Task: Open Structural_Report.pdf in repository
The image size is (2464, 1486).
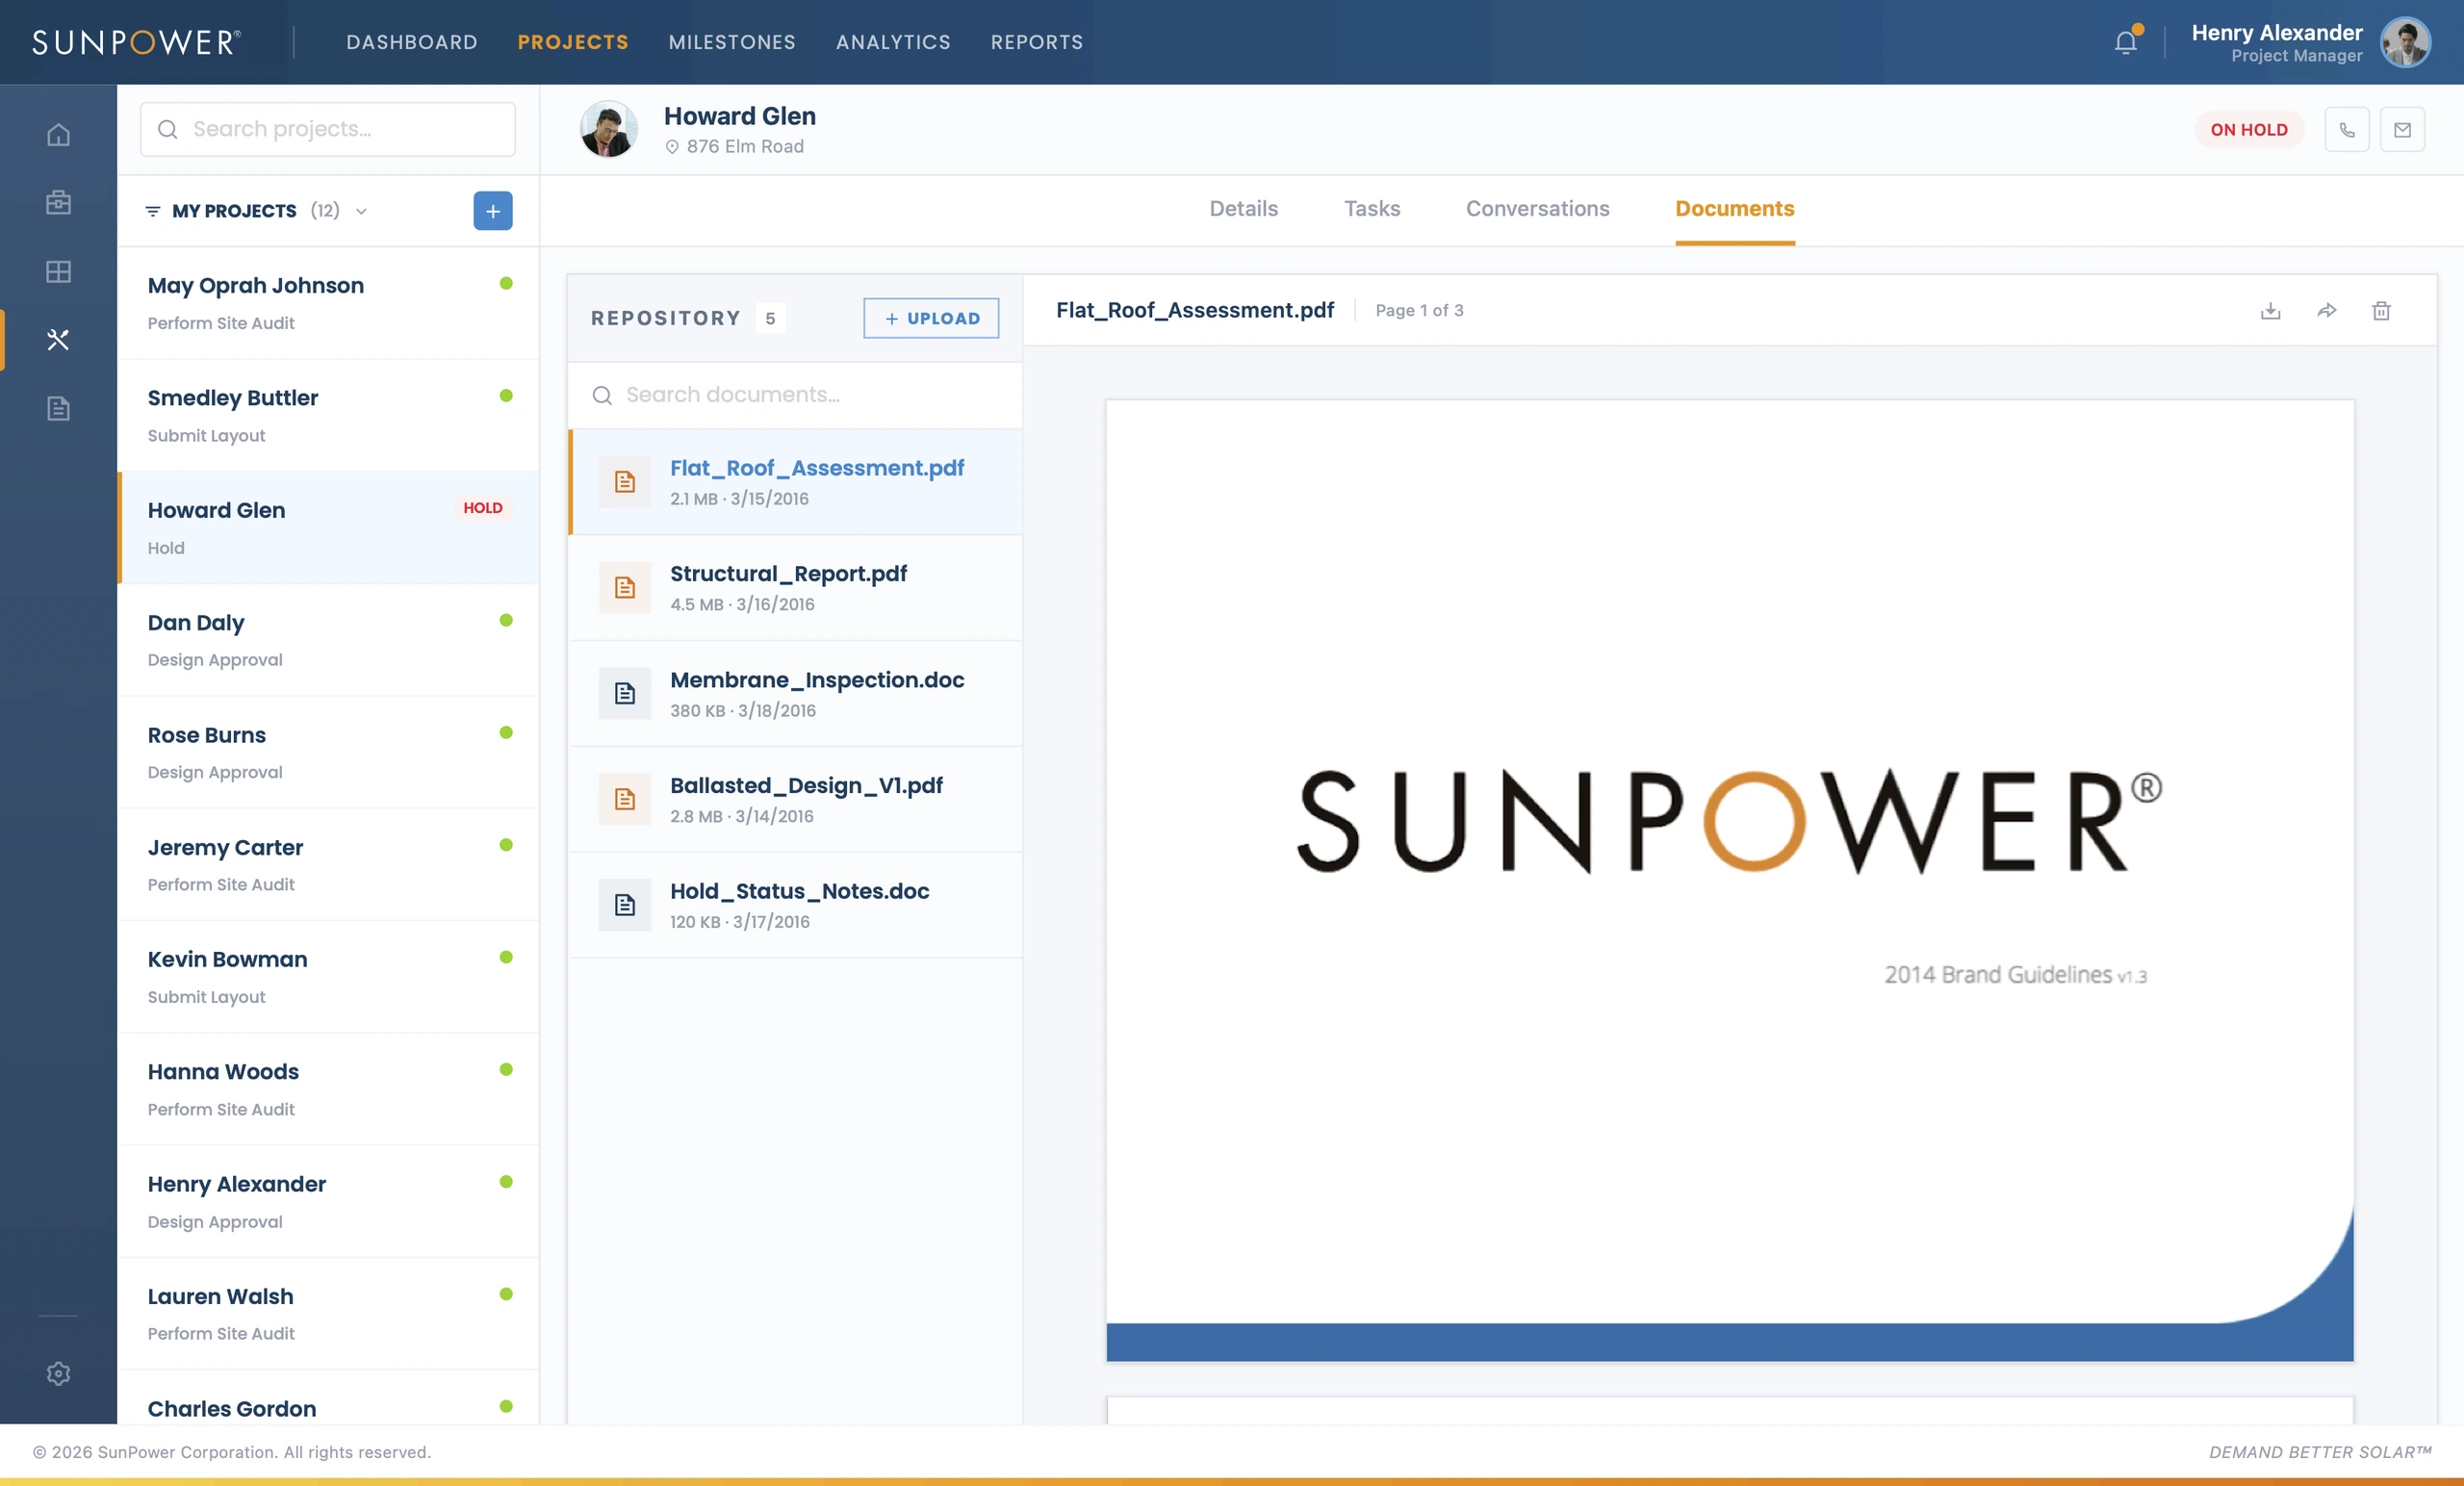Action: (795, 588)
